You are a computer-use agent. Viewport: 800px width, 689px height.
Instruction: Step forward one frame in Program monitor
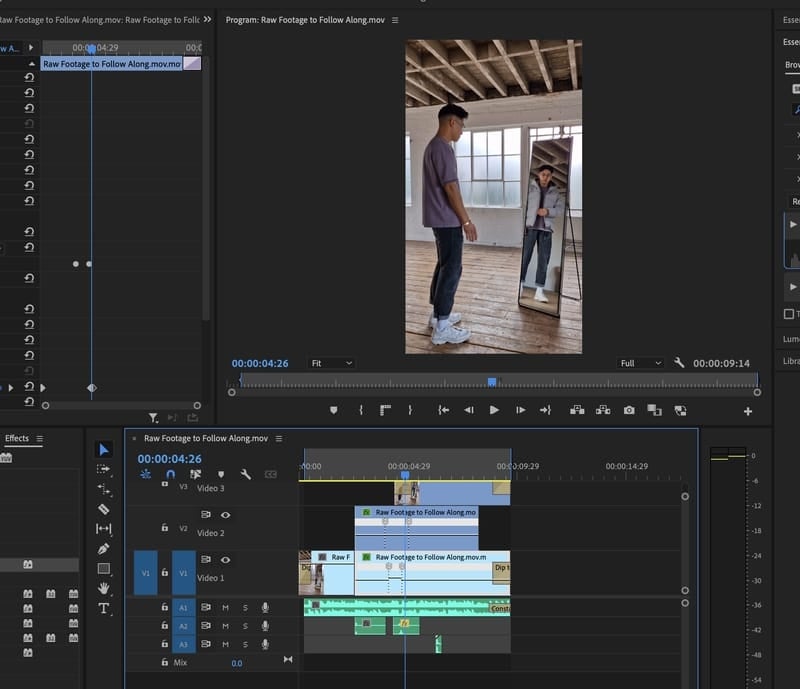click(520, 410)
